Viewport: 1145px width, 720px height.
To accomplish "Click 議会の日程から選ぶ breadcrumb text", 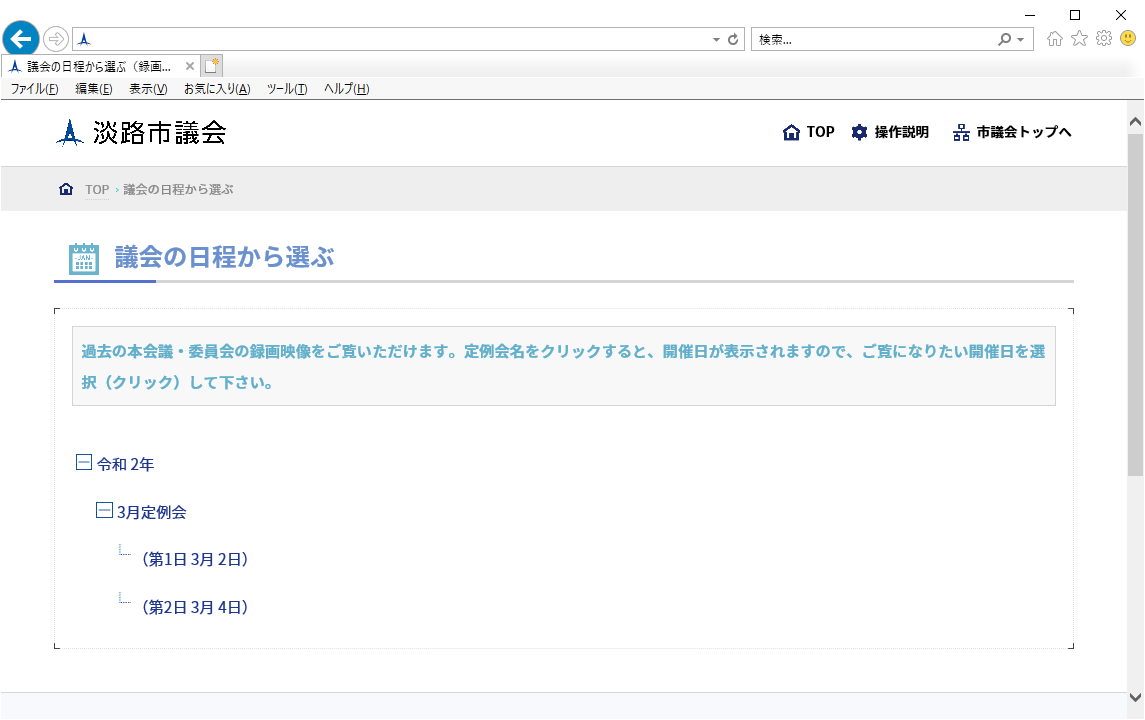I will 178,190.
